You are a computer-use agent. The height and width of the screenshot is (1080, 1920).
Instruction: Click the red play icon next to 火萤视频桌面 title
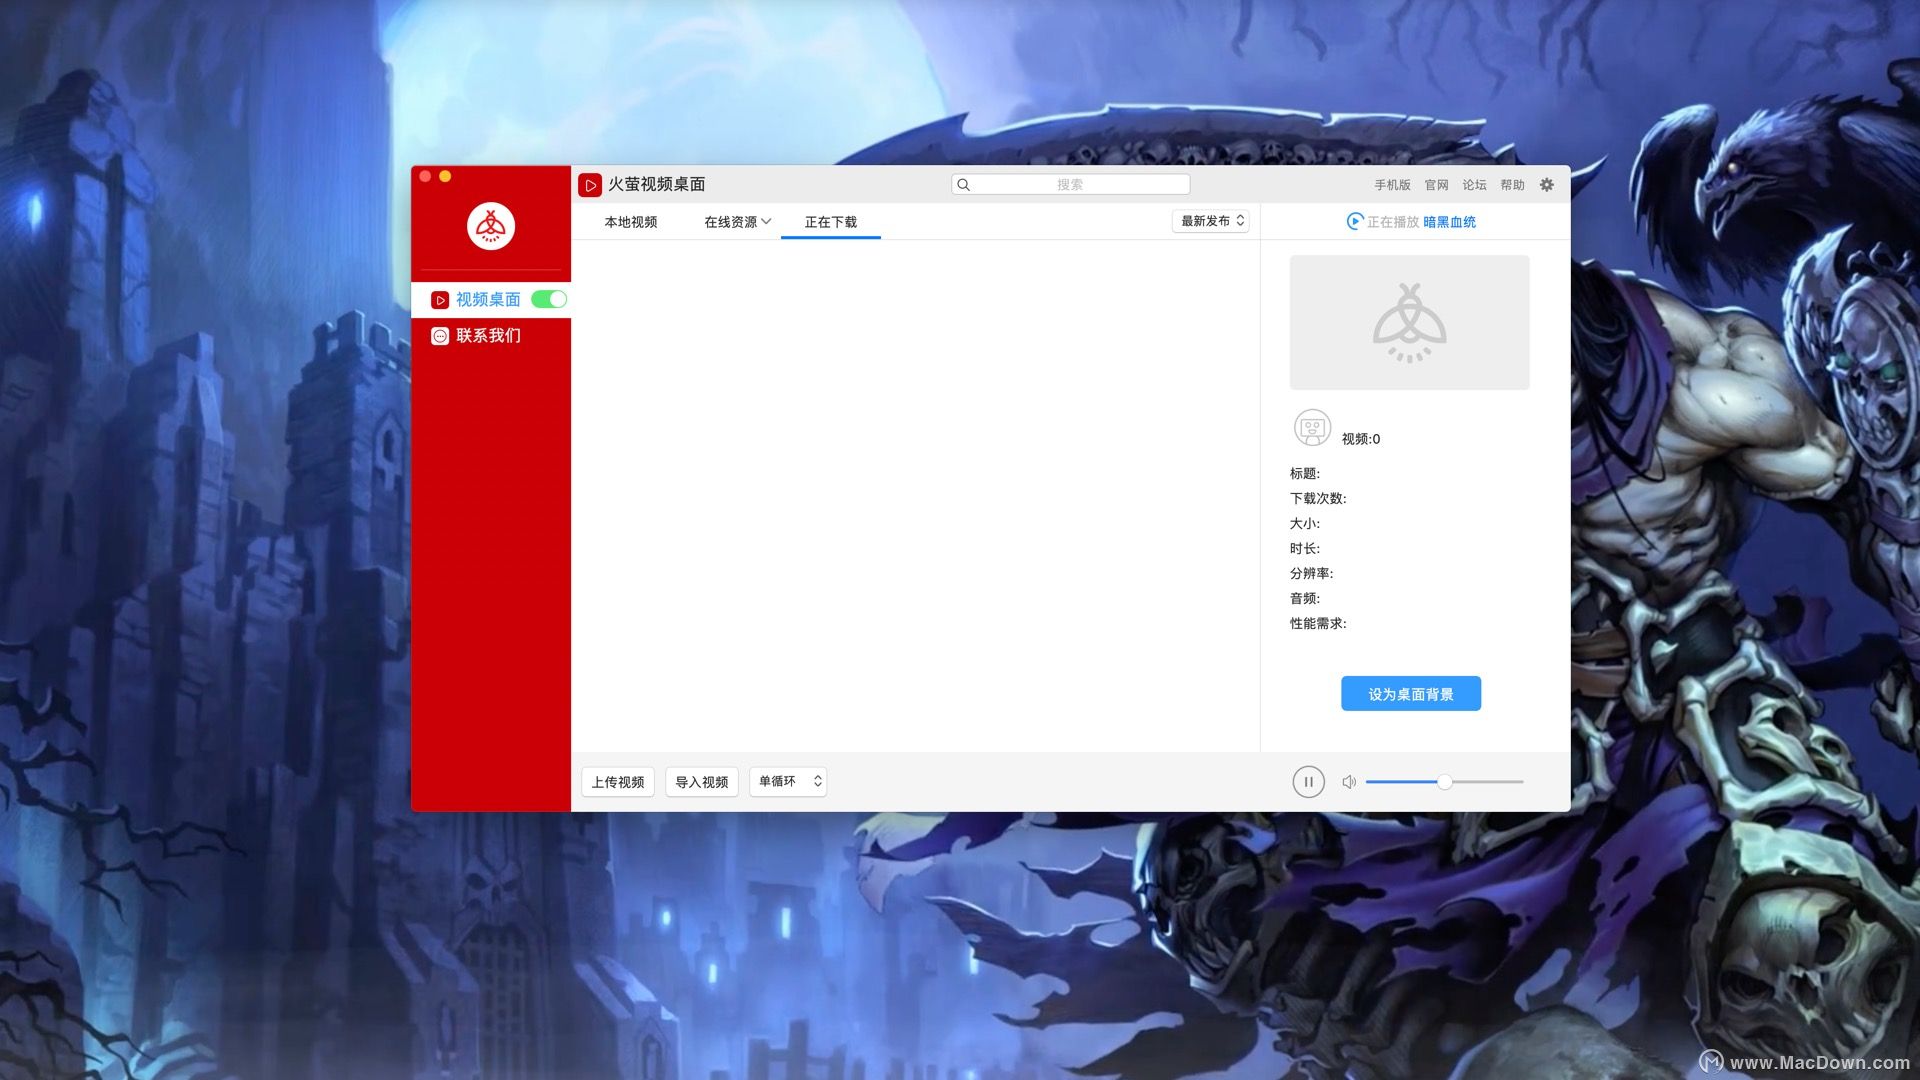pyautogui.click(x=590, y=184)
